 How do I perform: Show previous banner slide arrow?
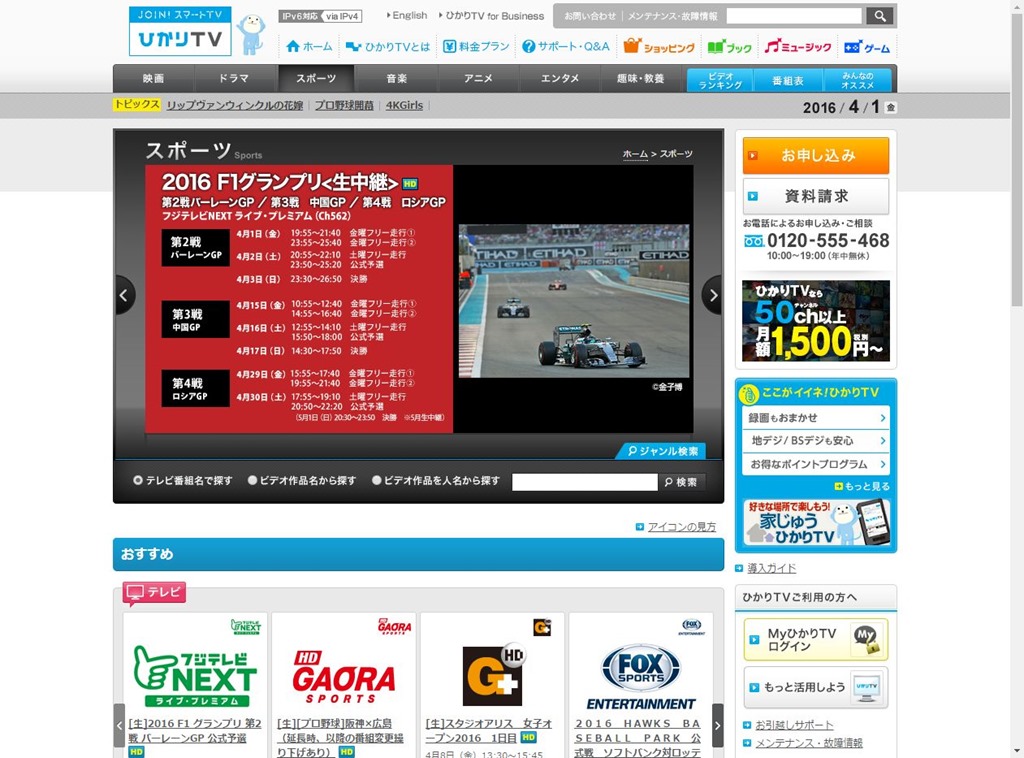pyautogui.click(x=124, y=295)
